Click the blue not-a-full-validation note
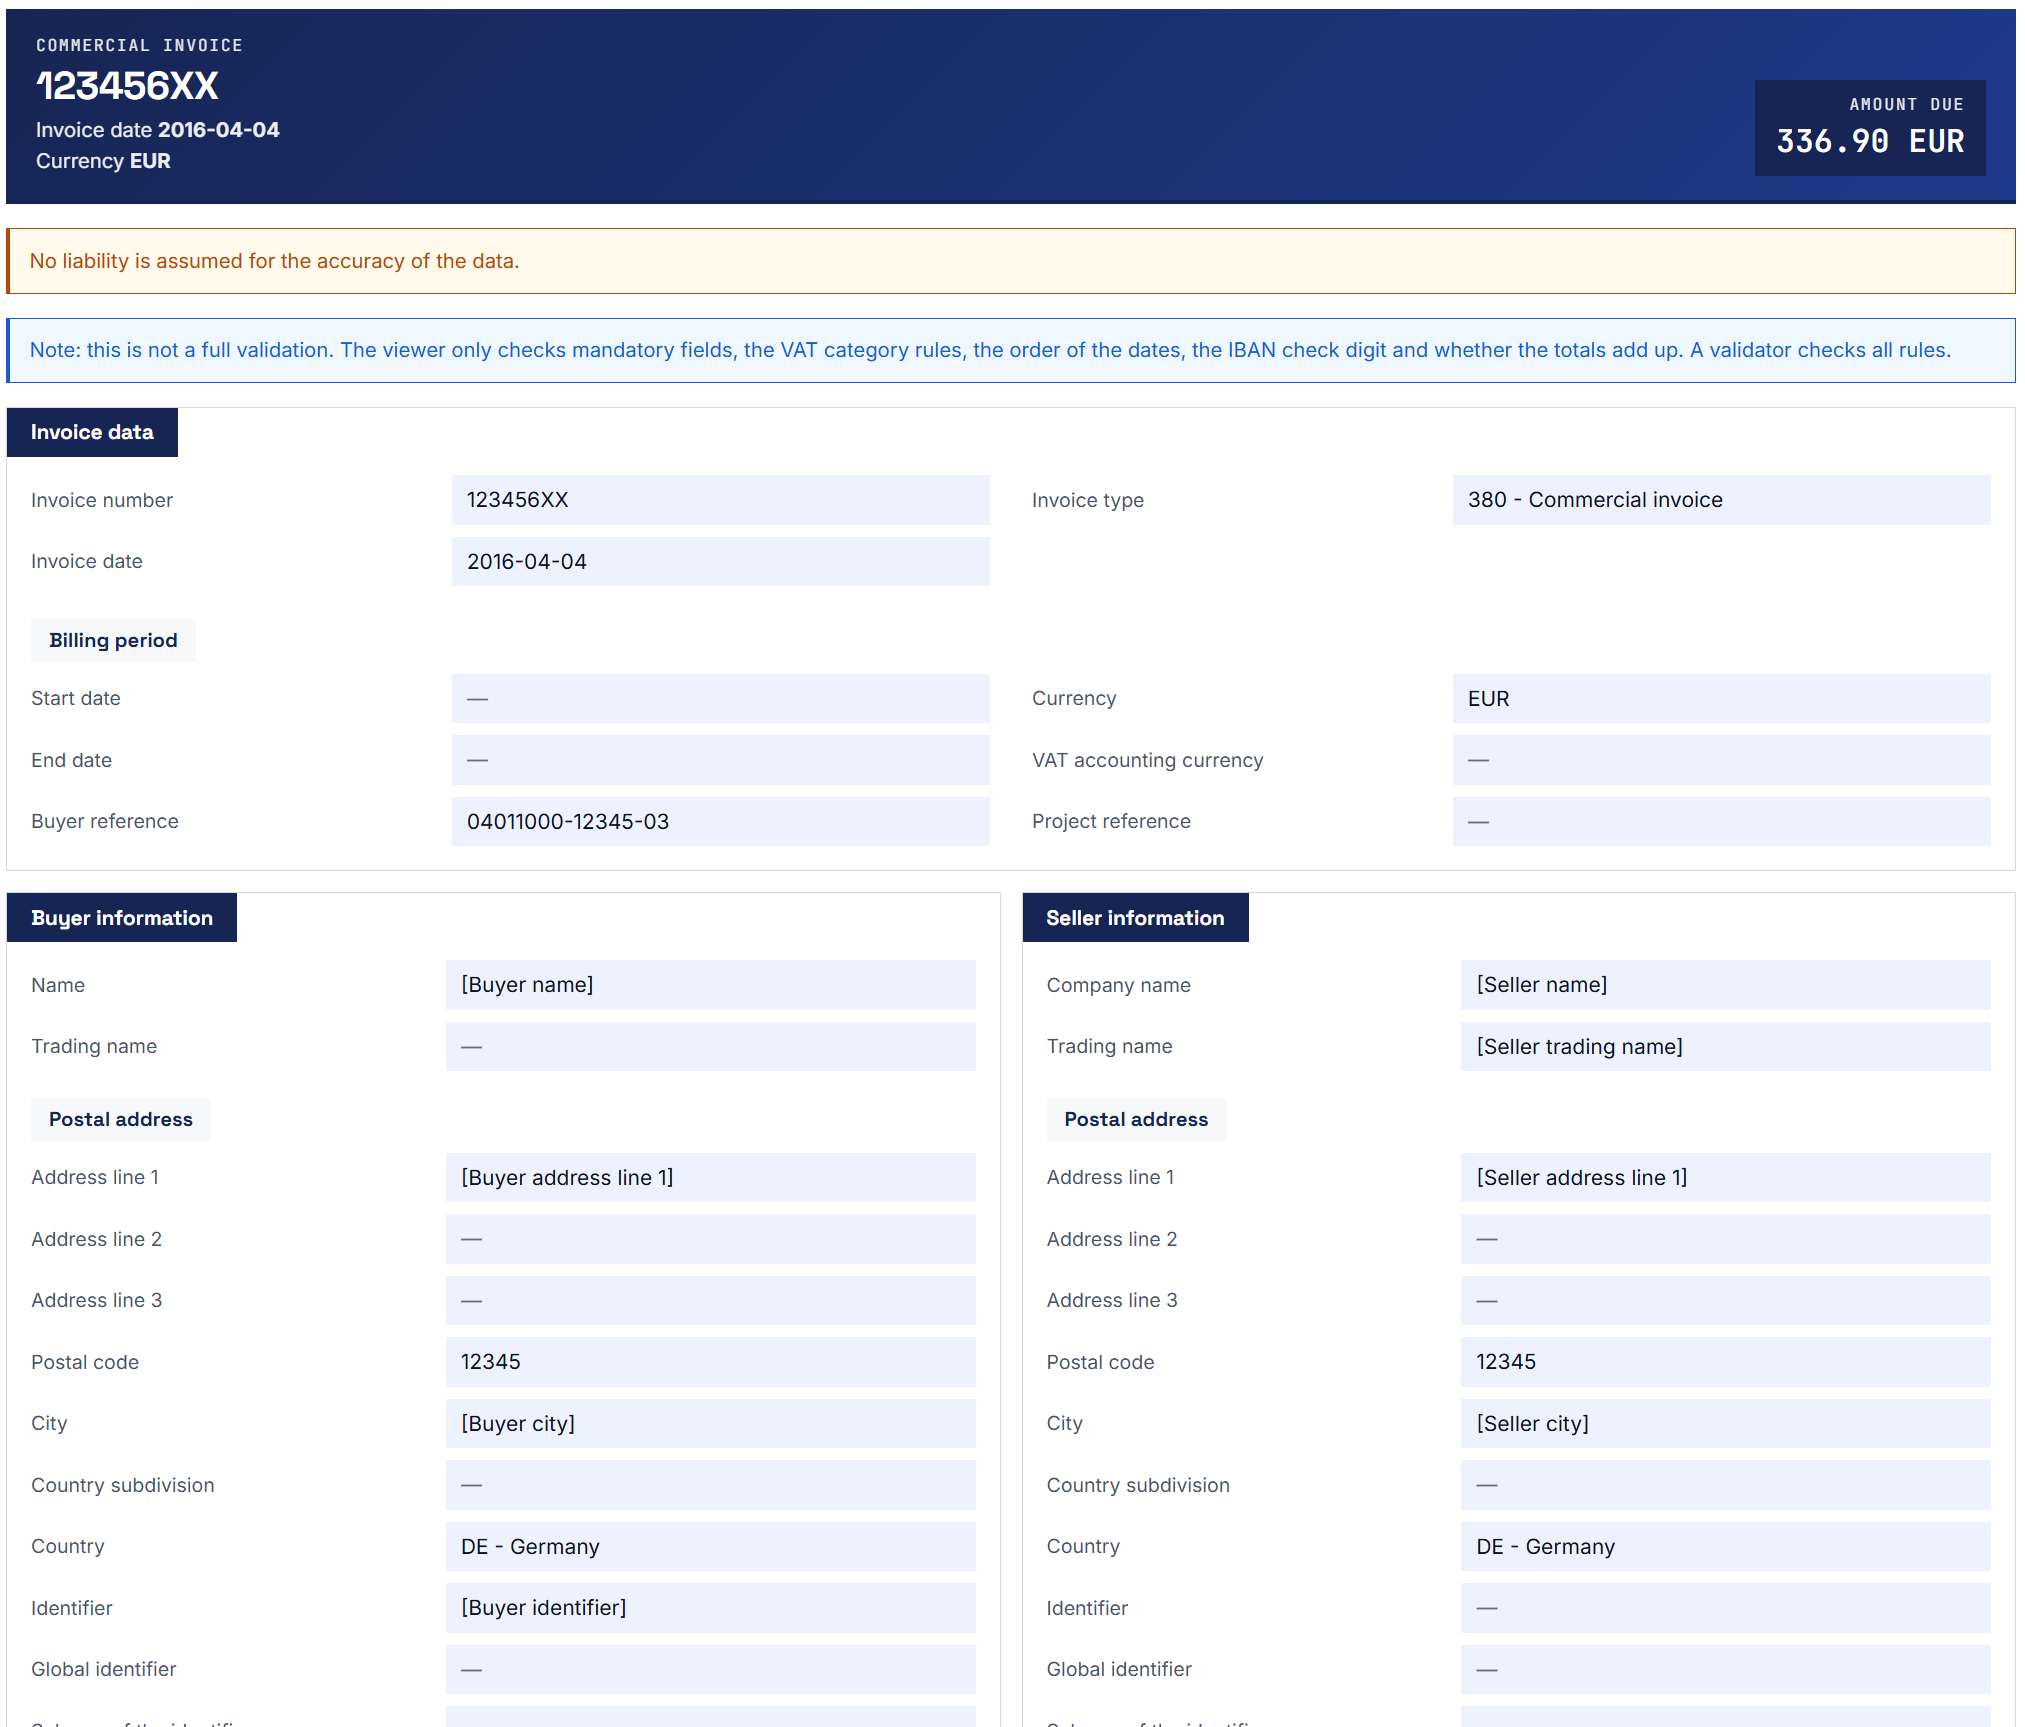The width and height of the screenshot is (2025, 1727). tap(1011, 350)
